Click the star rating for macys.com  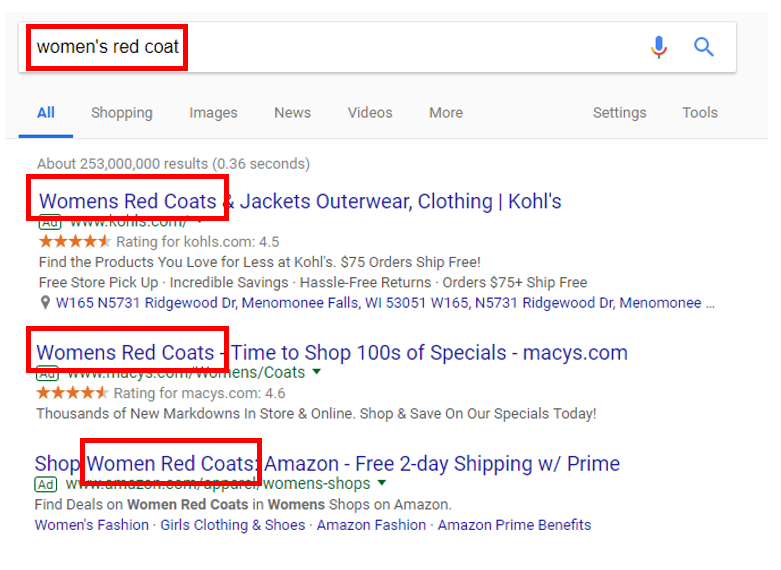pos(72,393)
